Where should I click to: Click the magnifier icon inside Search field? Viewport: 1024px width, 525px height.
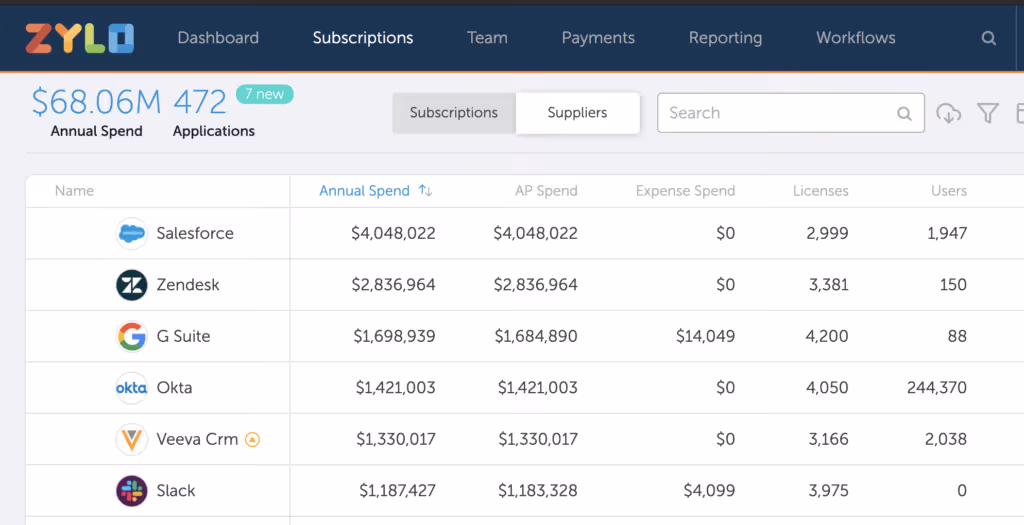tap(904, 114)
